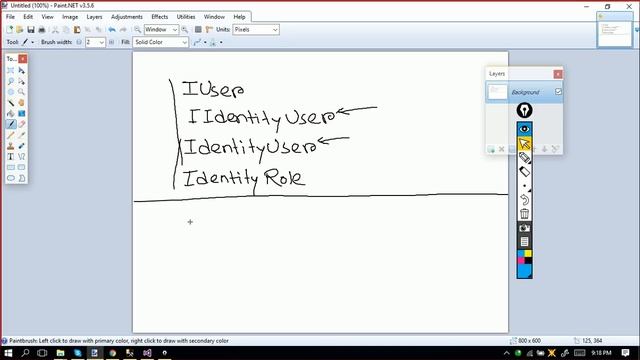Uncheck Background layer visibility checkbox
Image resolution: width=640 pixels, height=360 pixels.
pyautogui.click(x=558, y=91)
